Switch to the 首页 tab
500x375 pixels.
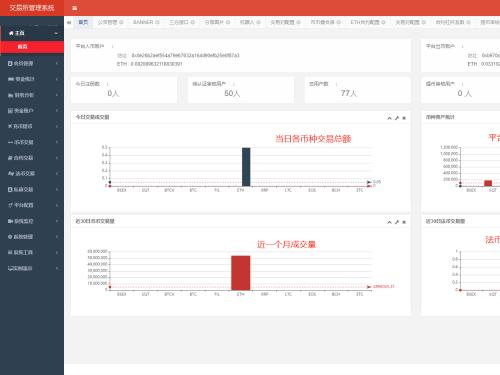(x=83, y=22)
